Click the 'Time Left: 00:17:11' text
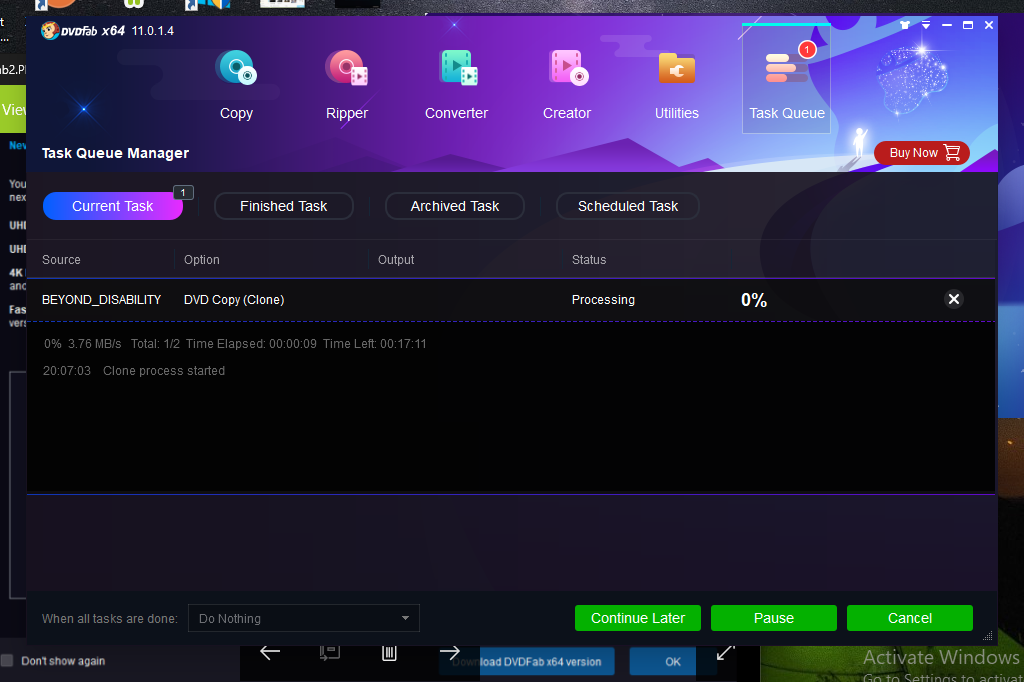This screenshot has height=682, width=1024. coord(374,344)
